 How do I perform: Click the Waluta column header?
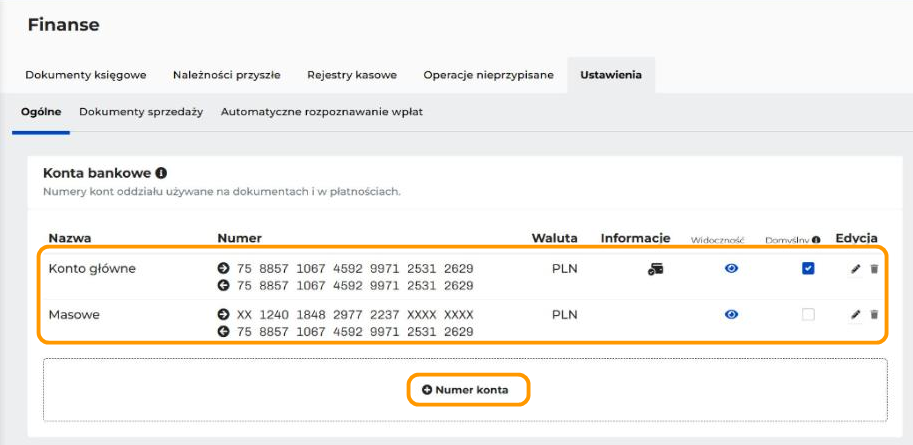click(x=554, y=238)
